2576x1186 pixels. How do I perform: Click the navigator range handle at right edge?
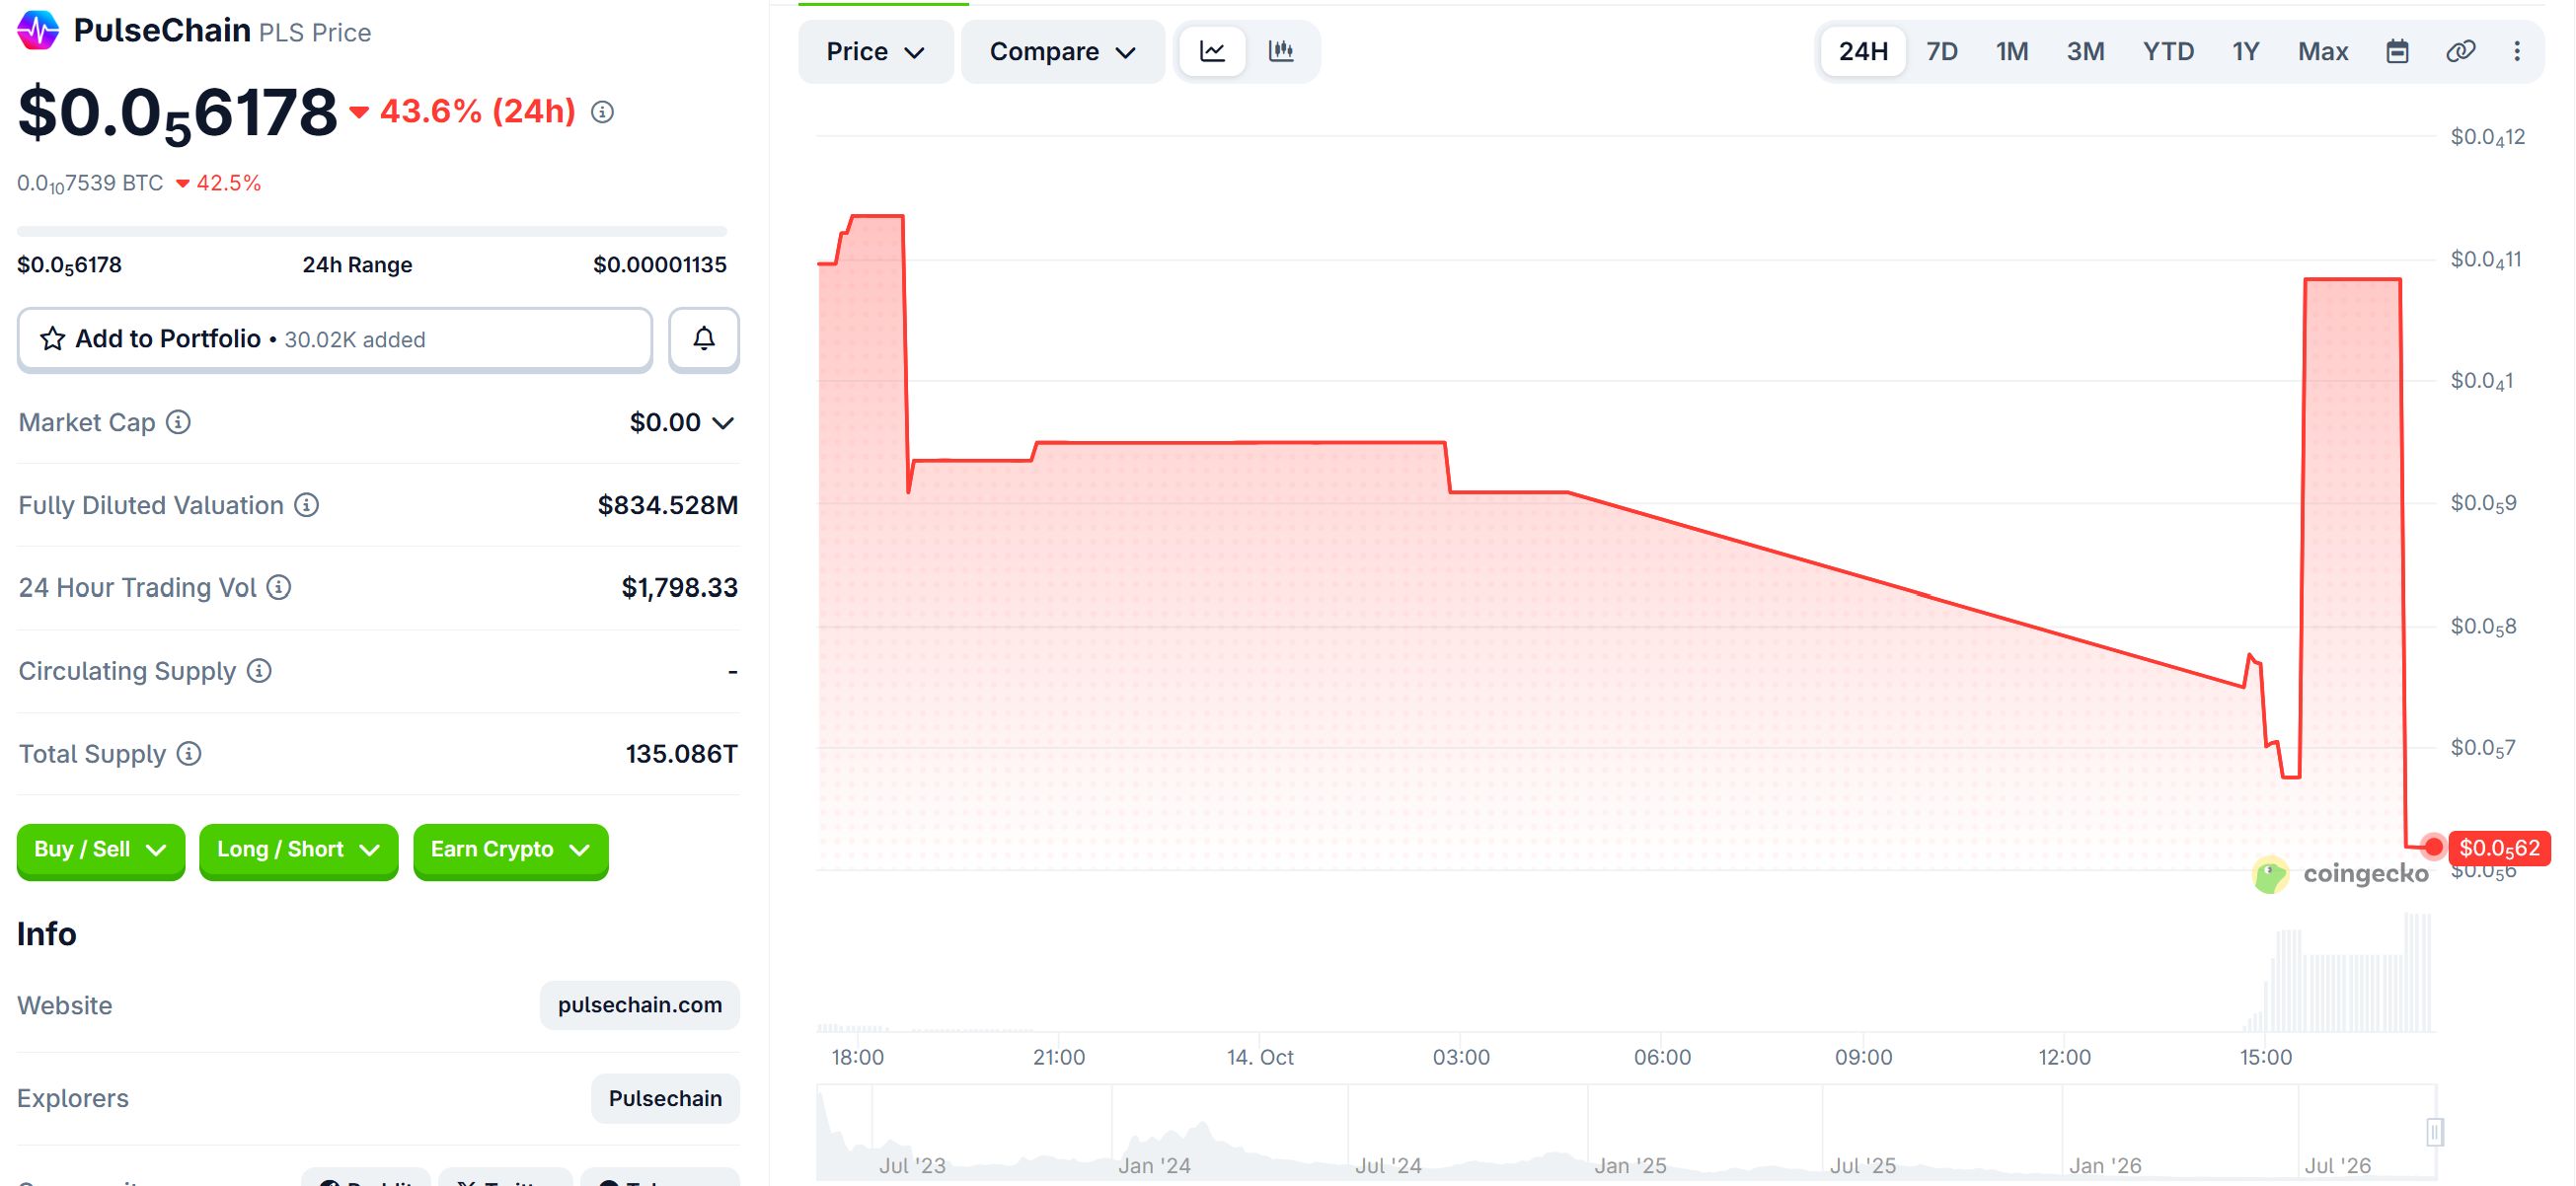(2435, 1132)
